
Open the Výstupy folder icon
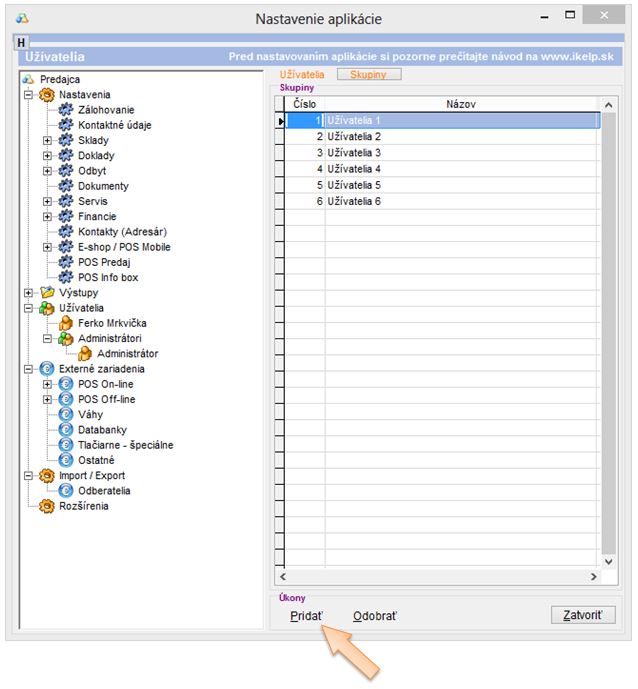click(46, 293)
